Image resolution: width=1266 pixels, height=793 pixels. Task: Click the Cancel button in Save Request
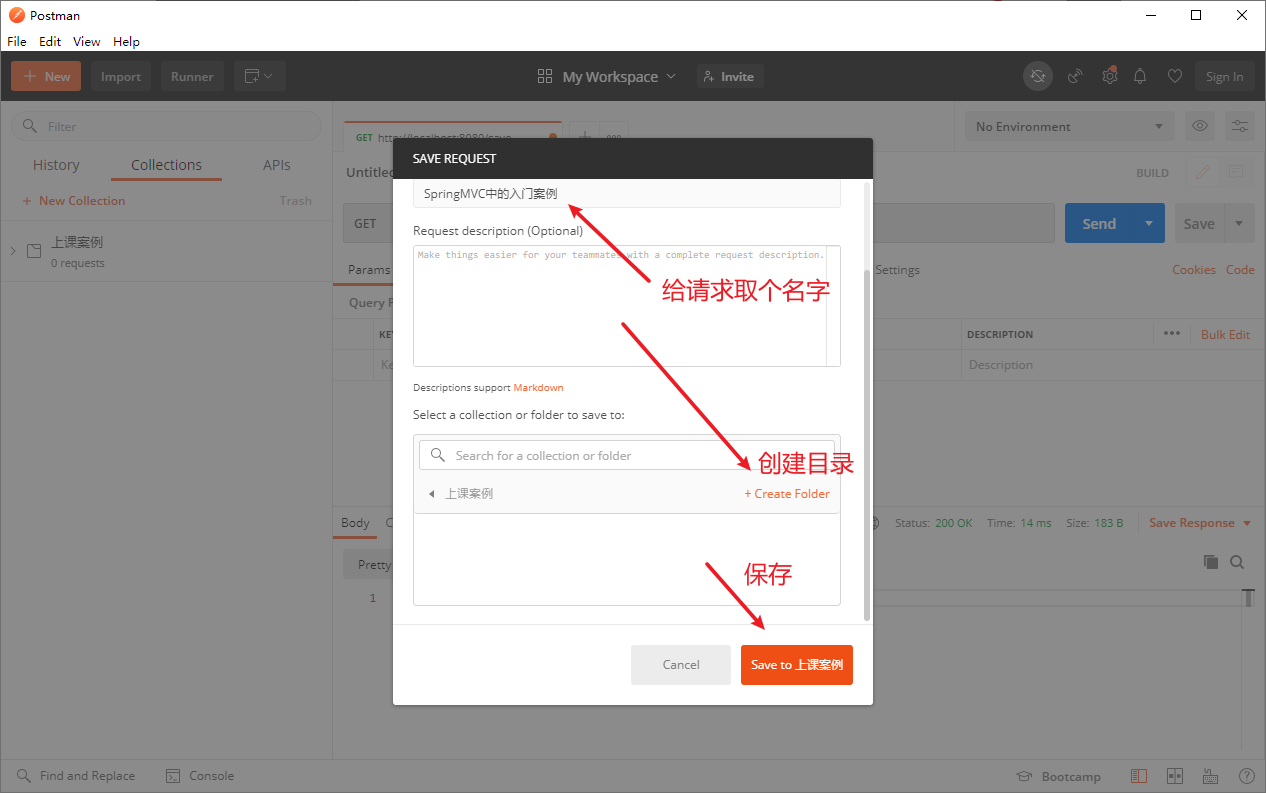point(681,665)
